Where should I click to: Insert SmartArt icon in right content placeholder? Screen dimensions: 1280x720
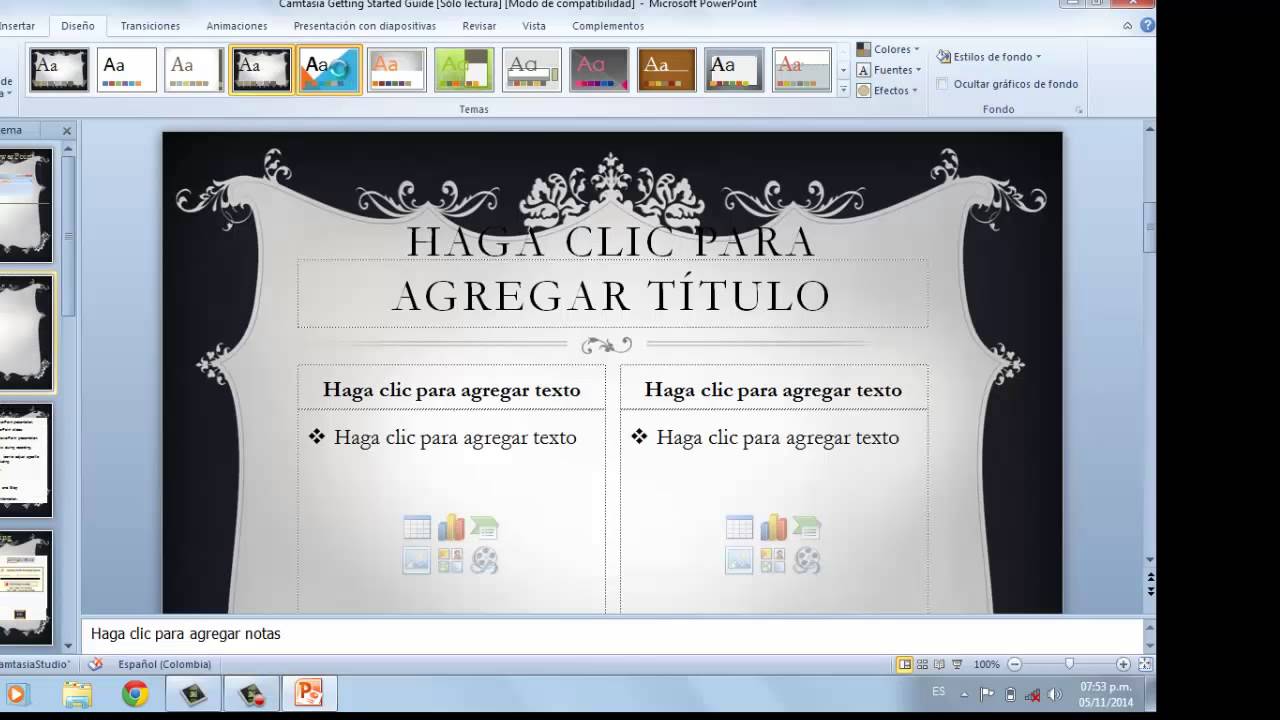[806, 528]
